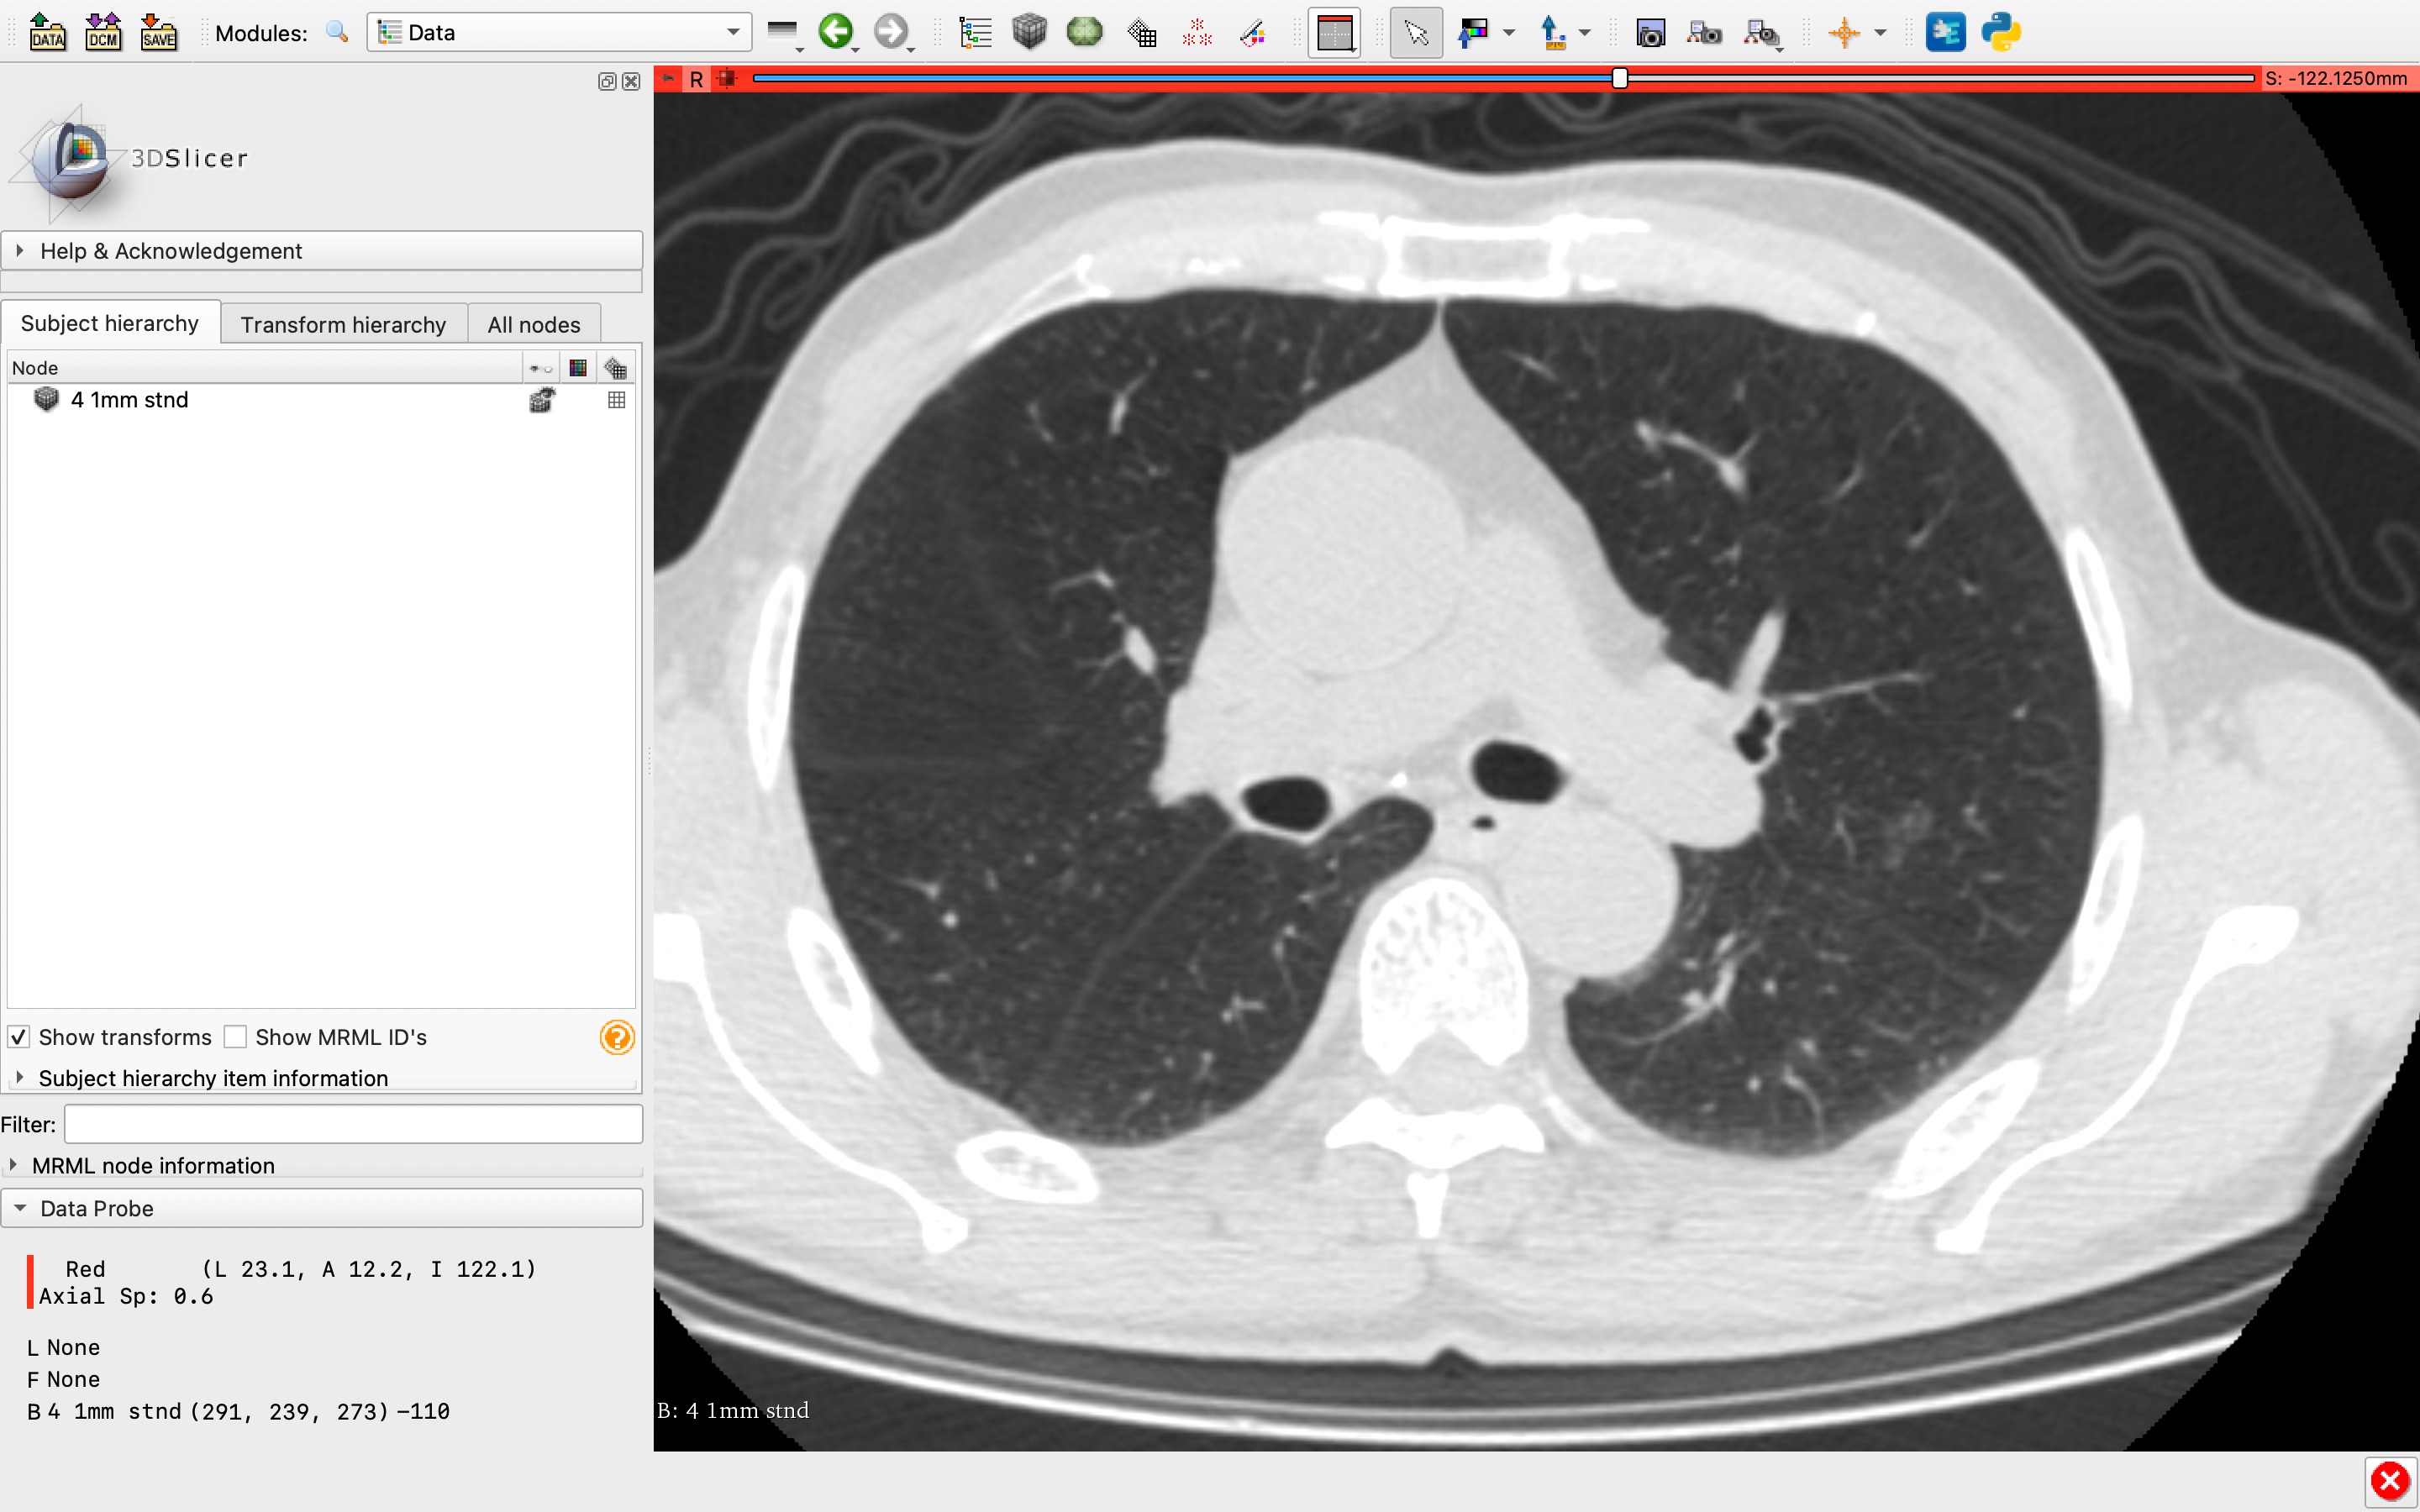
Task: Uncheck Show transforms checkbox
Action: point(19,1037)
